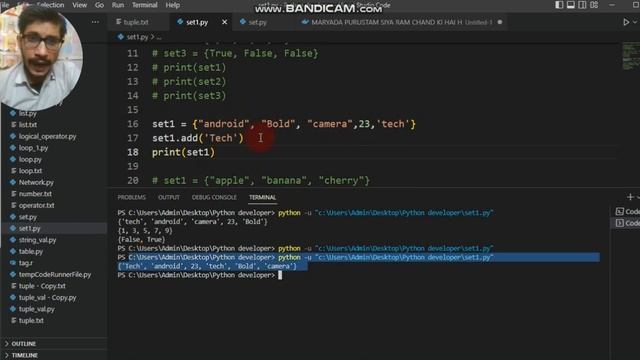Select the first Code terminal in the list

point(627,211)
